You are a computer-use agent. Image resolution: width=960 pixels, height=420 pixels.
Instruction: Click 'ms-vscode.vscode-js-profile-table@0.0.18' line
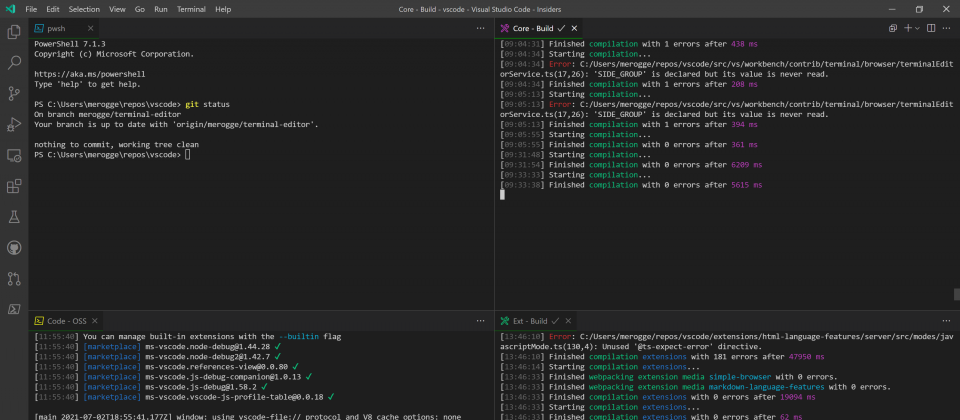pos(184,397)
